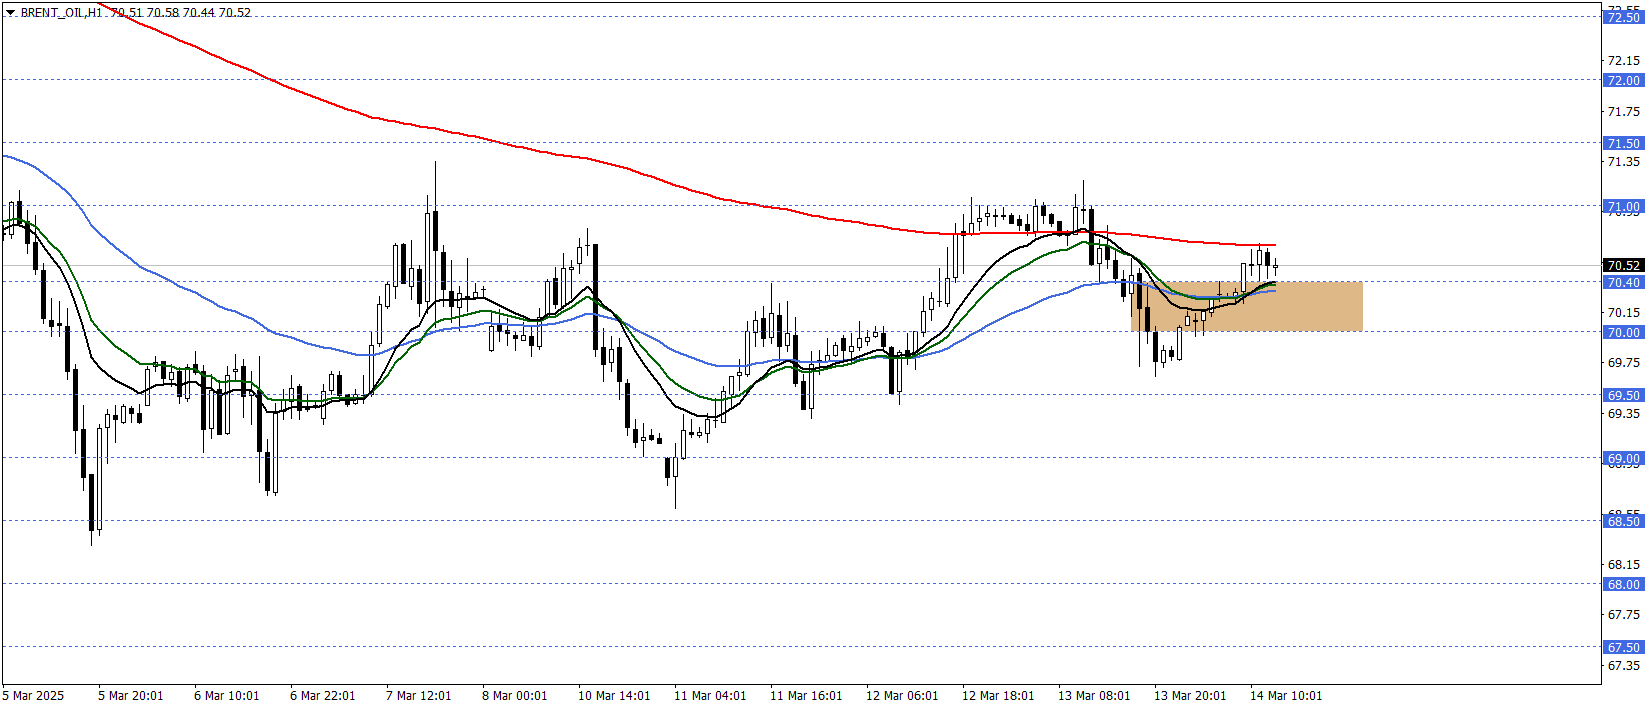Click the 11 Mar 04:01 time label
Image resolution: width=1651 pixels, height=708 pixels.
coord(710,696)
